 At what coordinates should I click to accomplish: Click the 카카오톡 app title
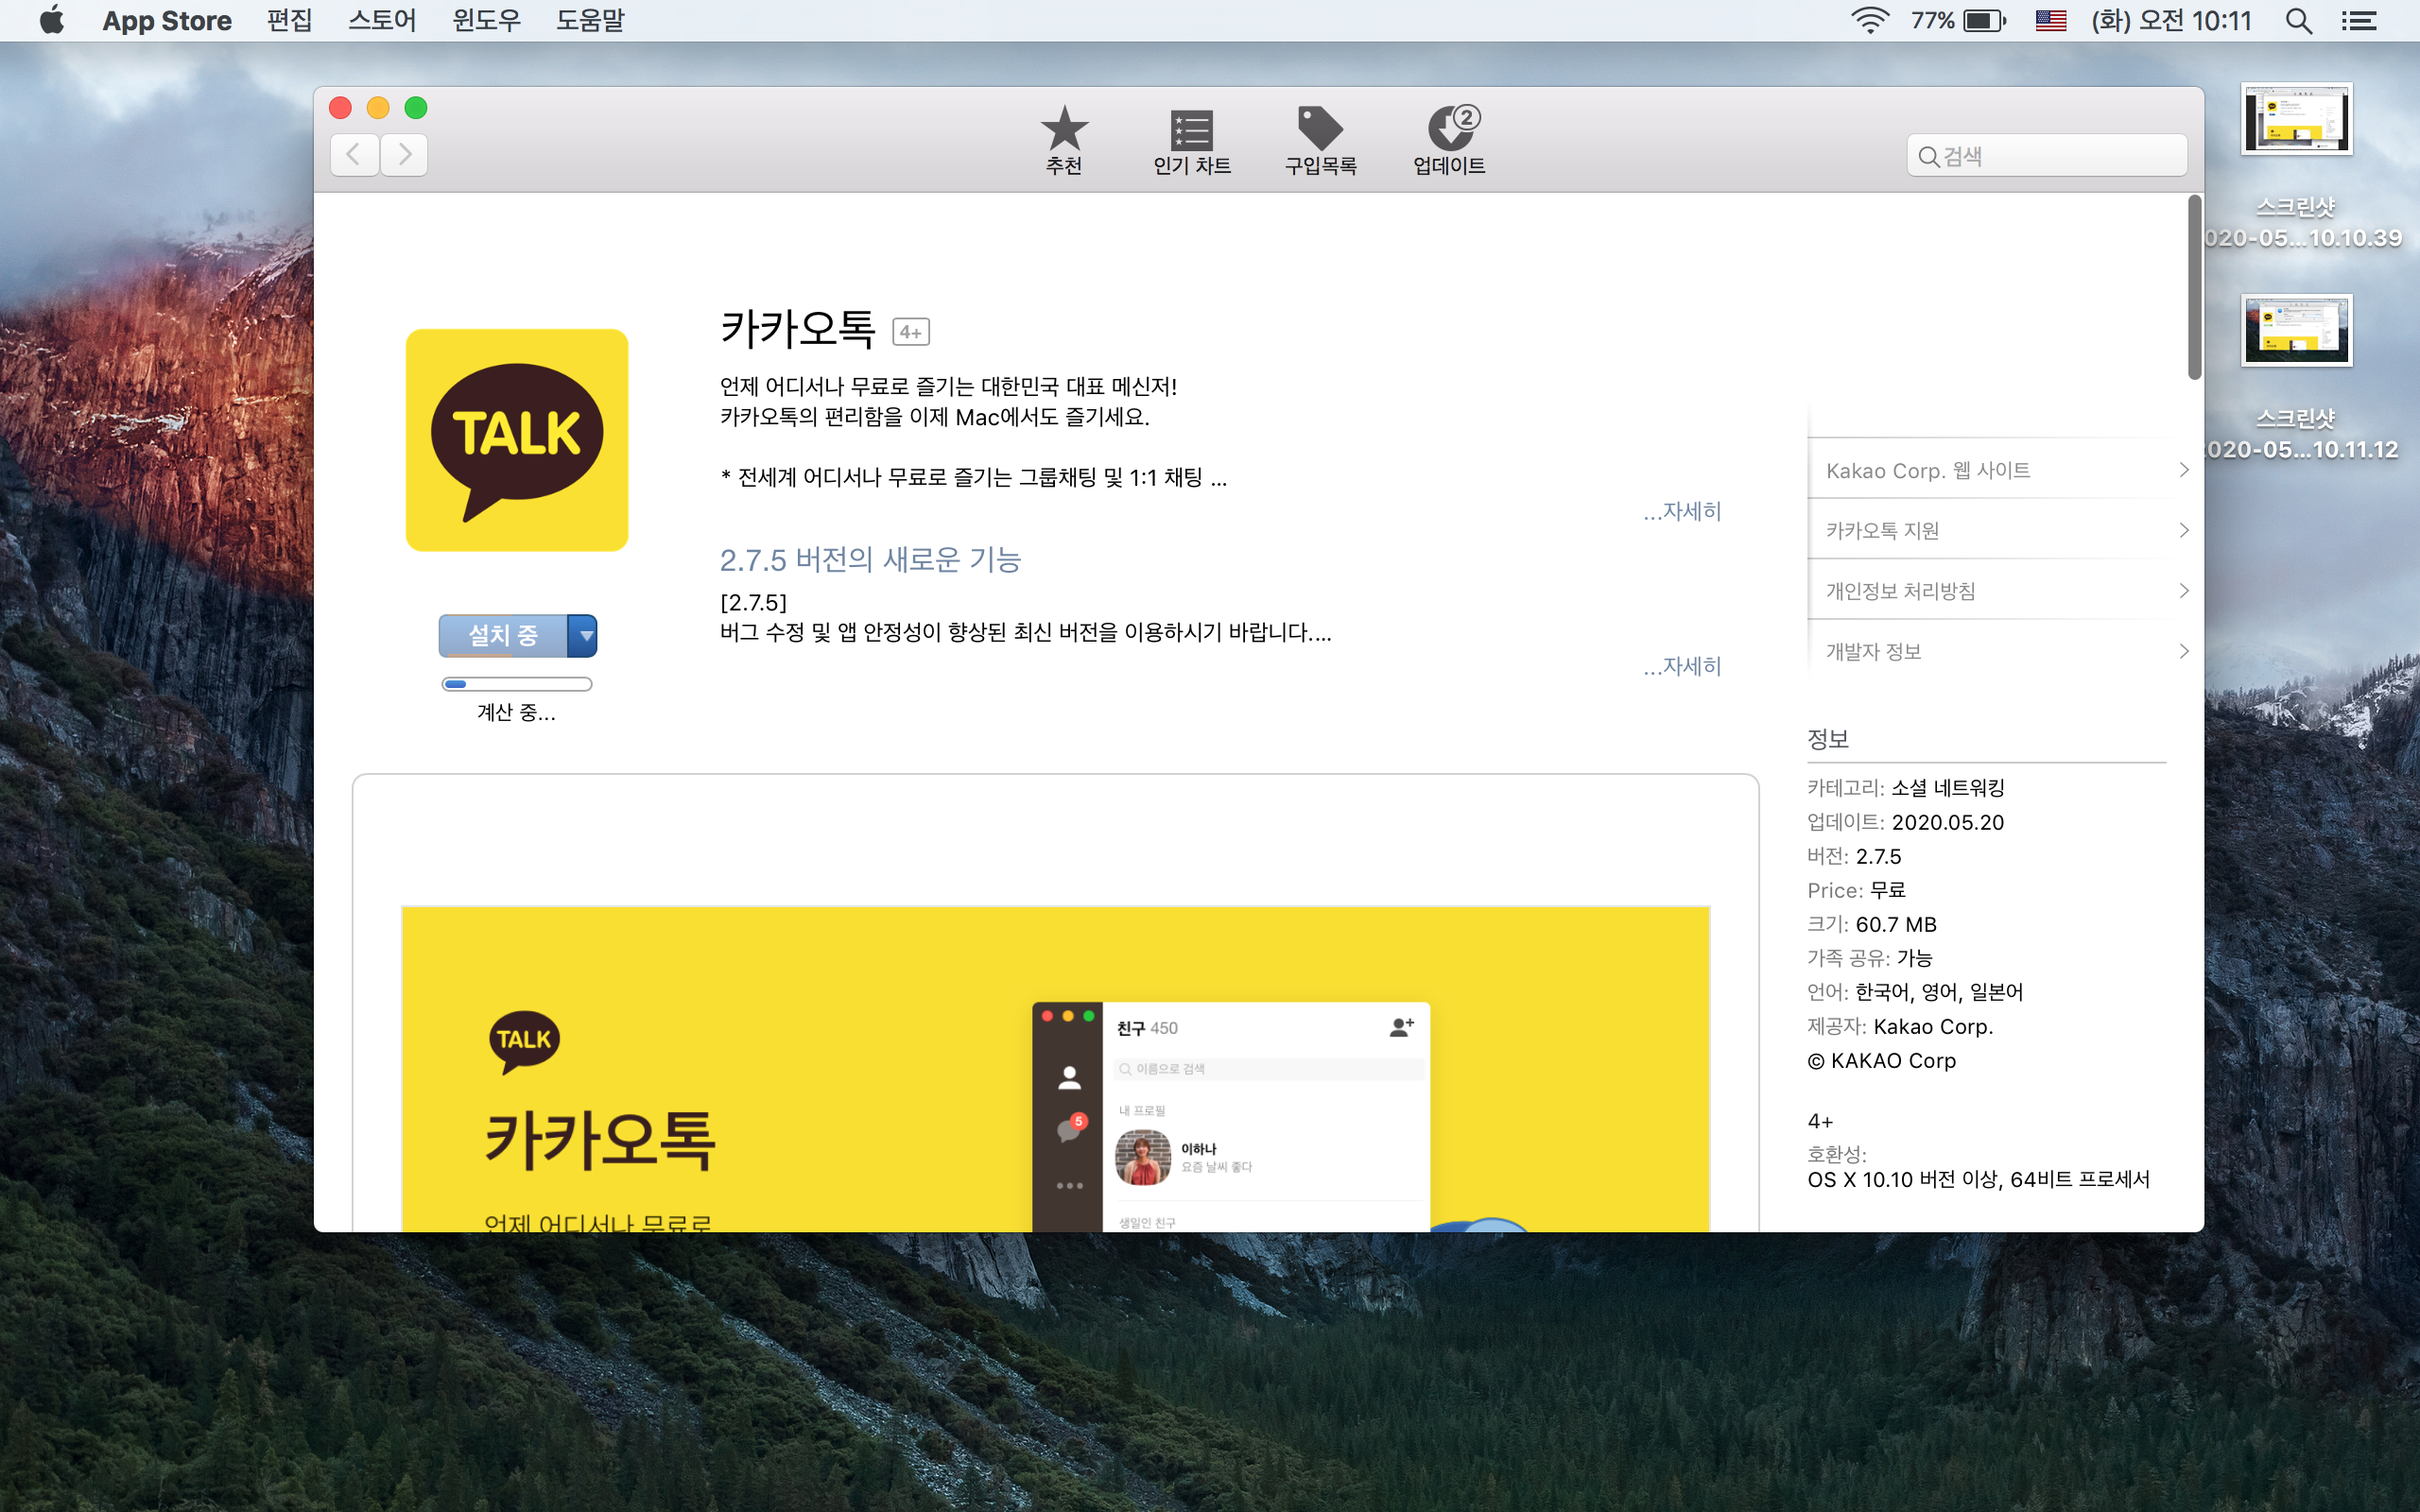pos(798,329)
